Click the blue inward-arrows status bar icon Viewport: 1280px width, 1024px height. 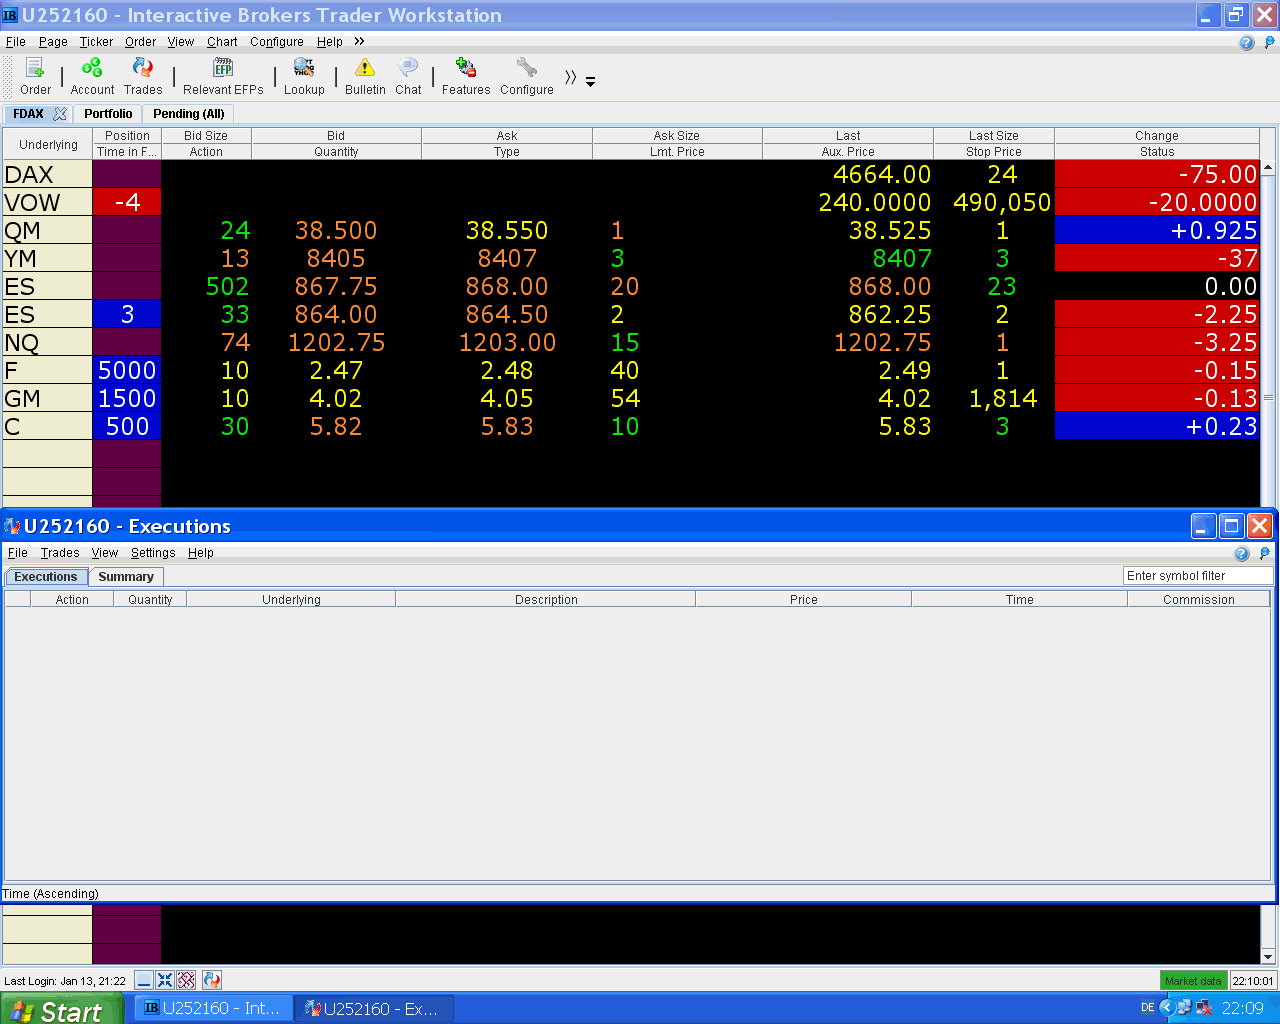165,980
